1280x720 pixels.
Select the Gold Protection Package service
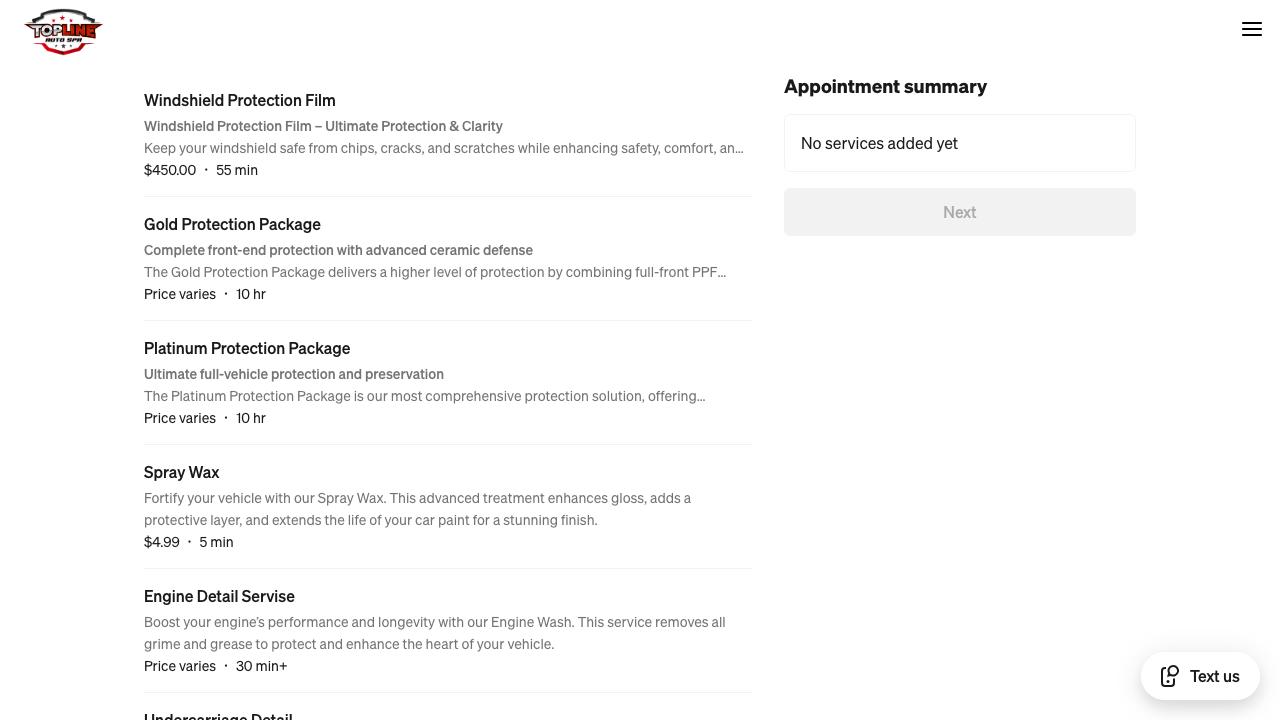point(232,224)
